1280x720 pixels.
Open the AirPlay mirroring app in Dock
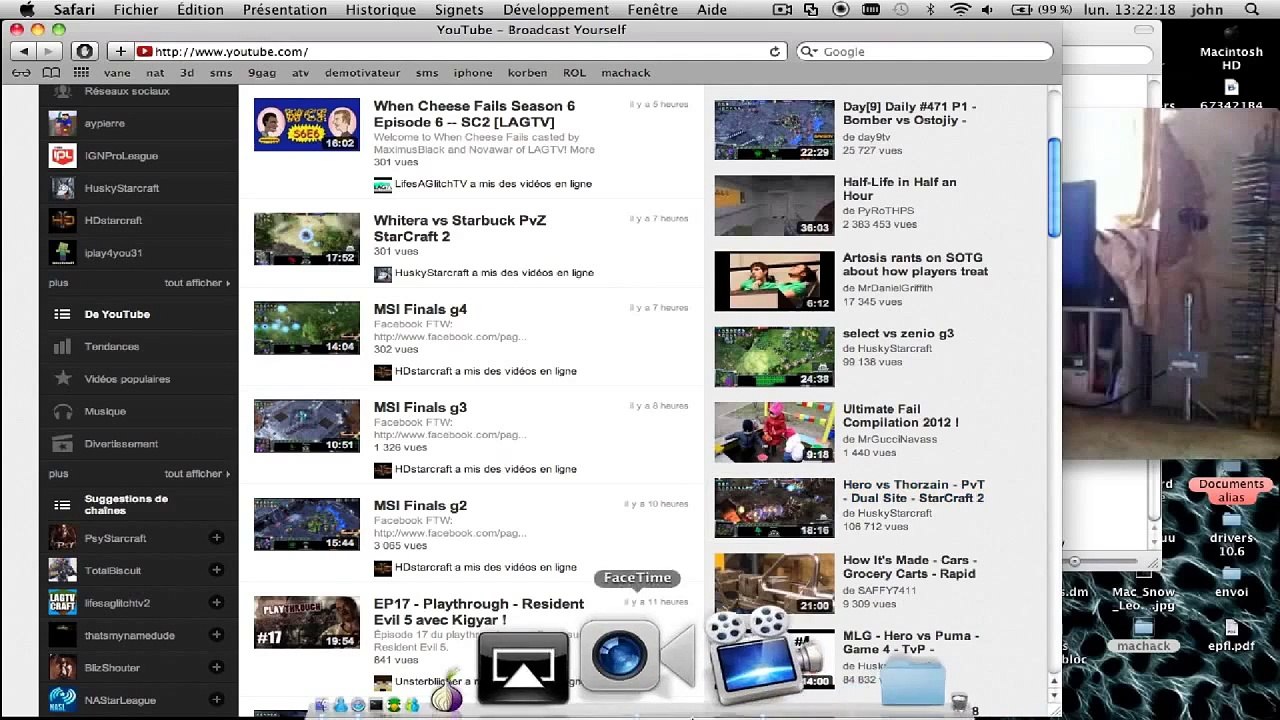point(523,666)
